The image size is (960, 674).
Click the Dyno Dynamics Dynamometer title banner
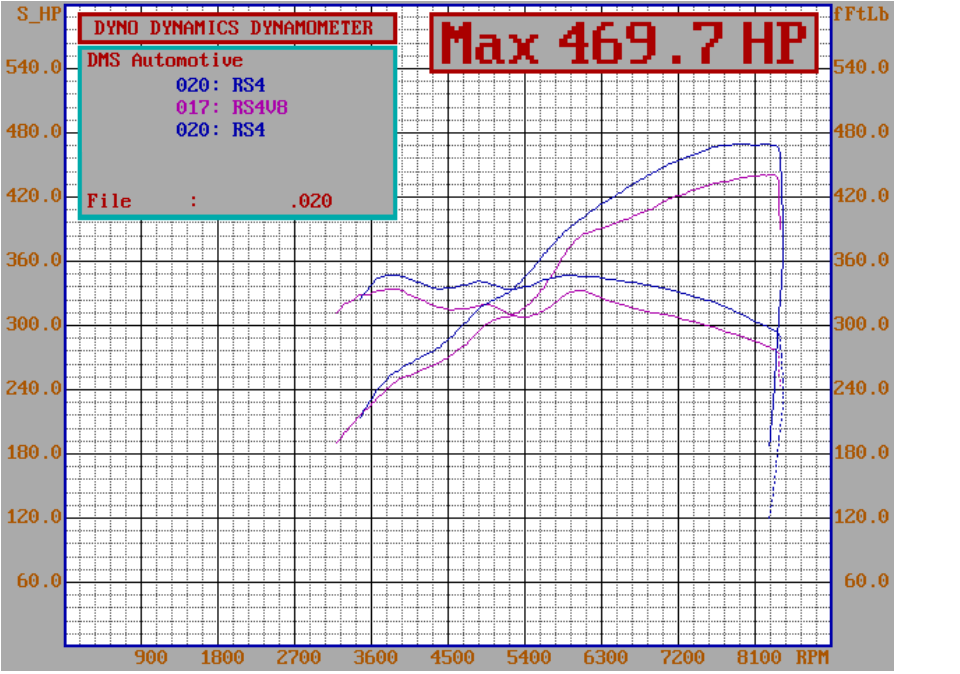coord(234,29)
